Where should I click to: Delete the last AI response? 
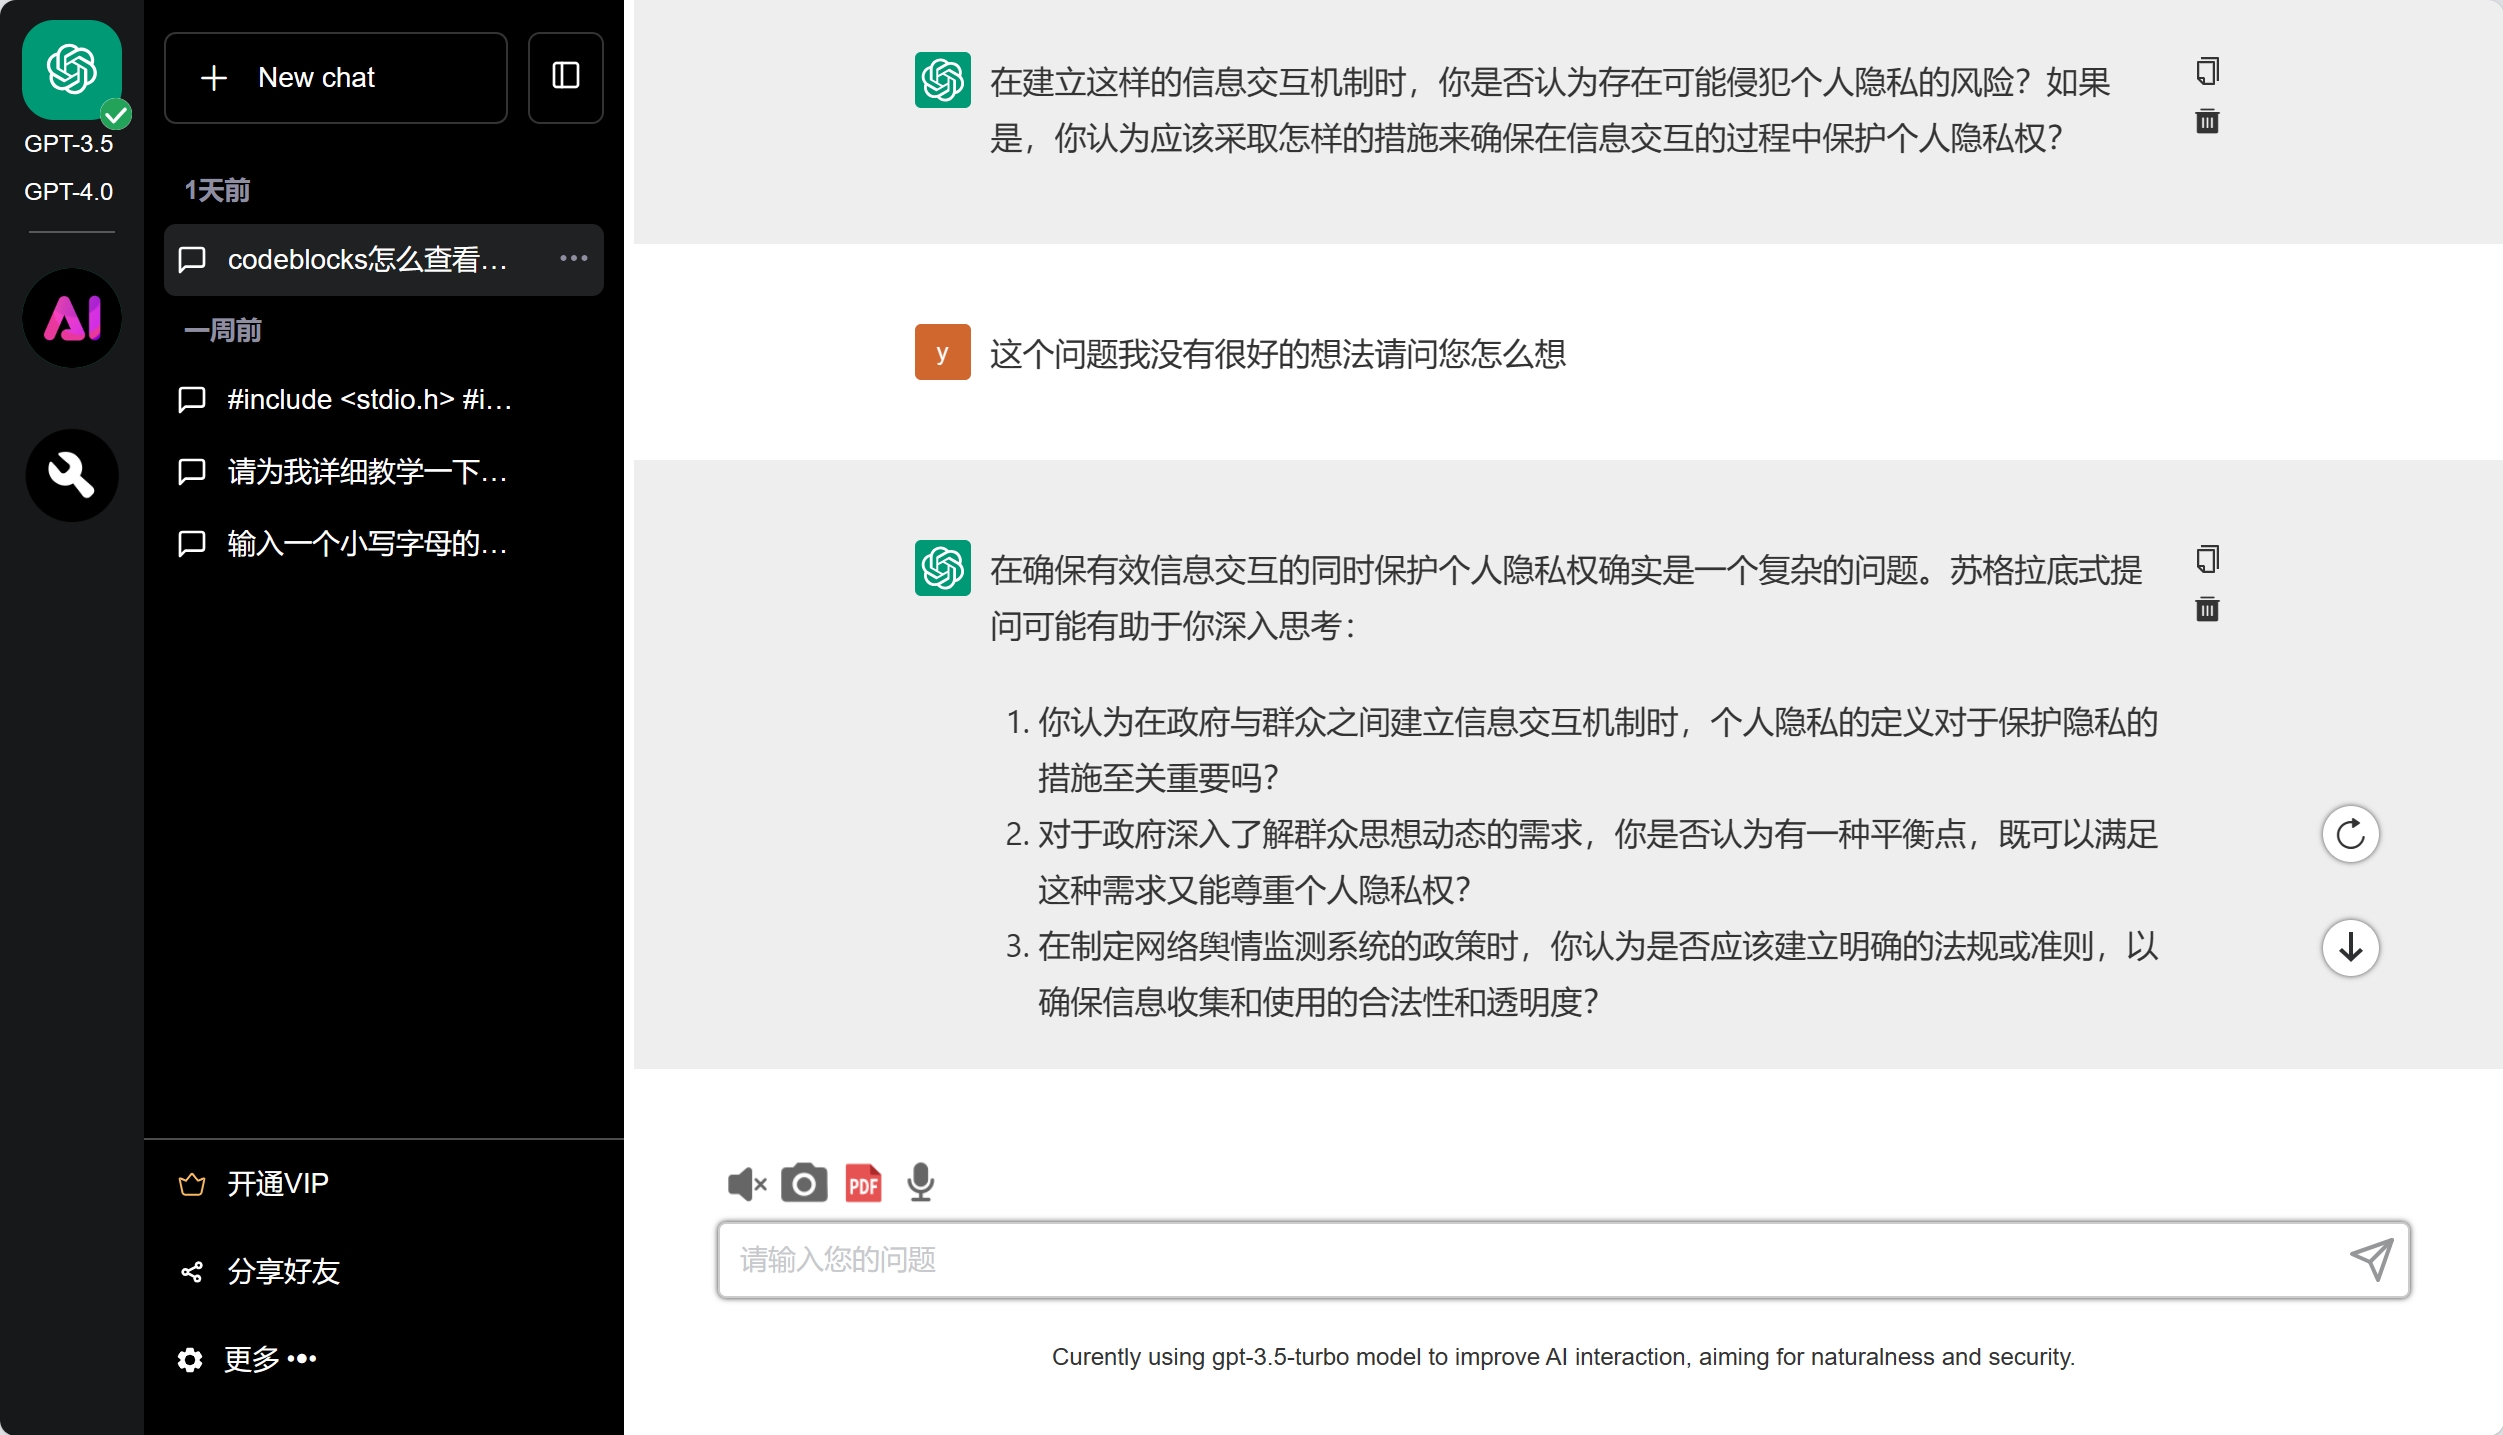click(2207, 609)
